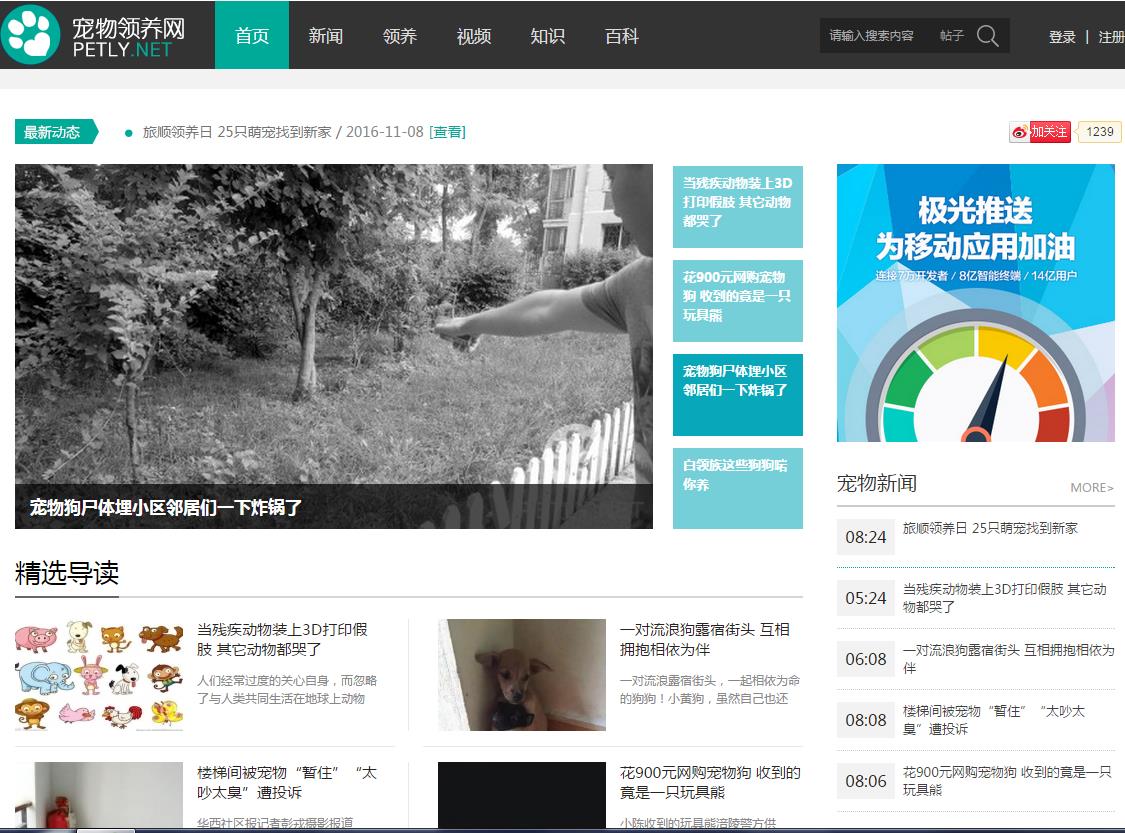Click the MORE> link under 宠物新闻
This screenshot has height=833, width=1125.
1092,488
